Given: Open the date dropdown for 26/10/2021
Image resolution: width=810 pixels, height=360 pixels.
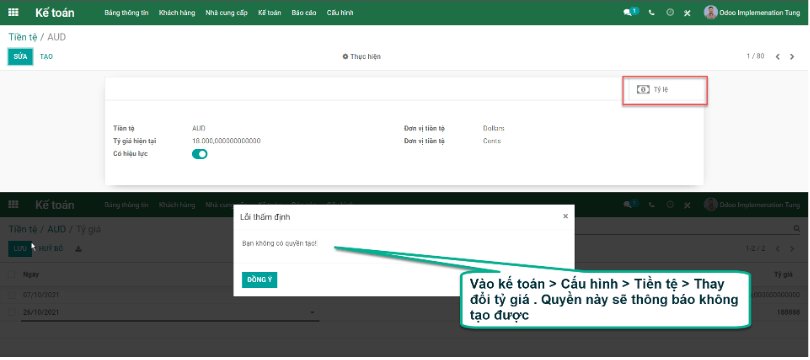Looking at the screenshot, I should pyautogui.click(x=312, y=312).
